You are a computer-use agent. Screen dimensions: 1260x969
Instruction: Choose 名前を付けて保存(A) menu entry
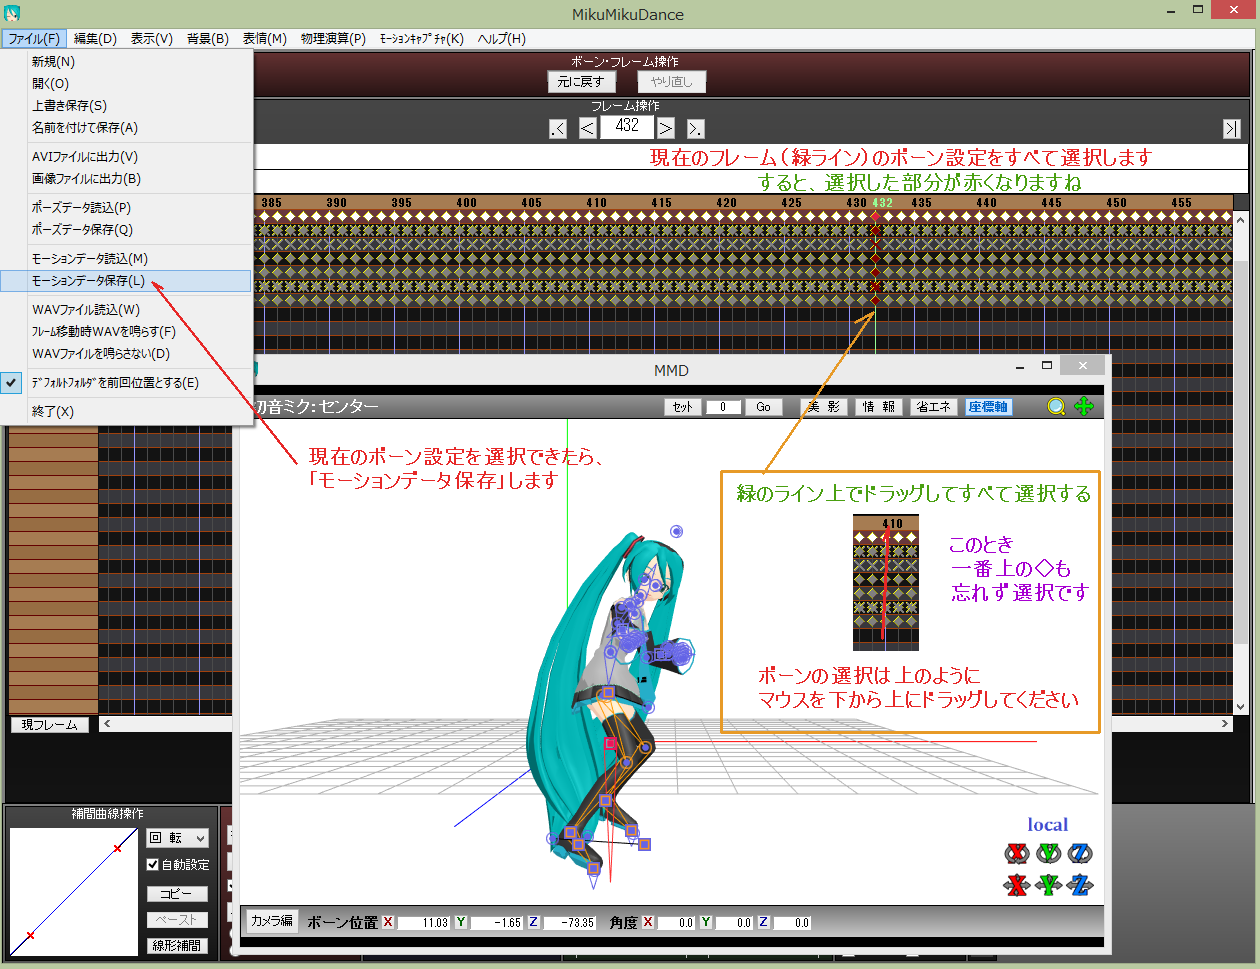[x=126, y=127]
